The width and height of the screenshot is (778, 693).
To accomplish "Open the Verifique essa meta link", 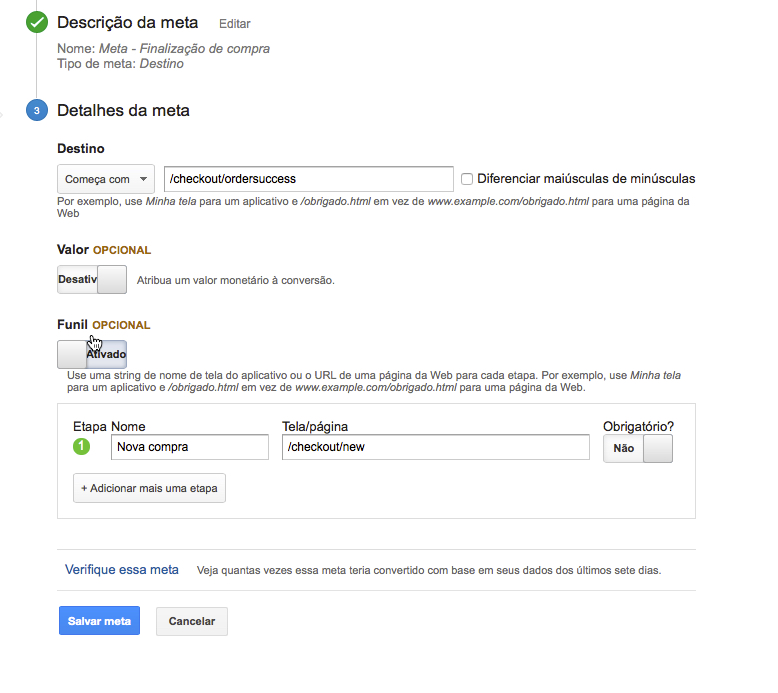I will [x=122, y=569].
